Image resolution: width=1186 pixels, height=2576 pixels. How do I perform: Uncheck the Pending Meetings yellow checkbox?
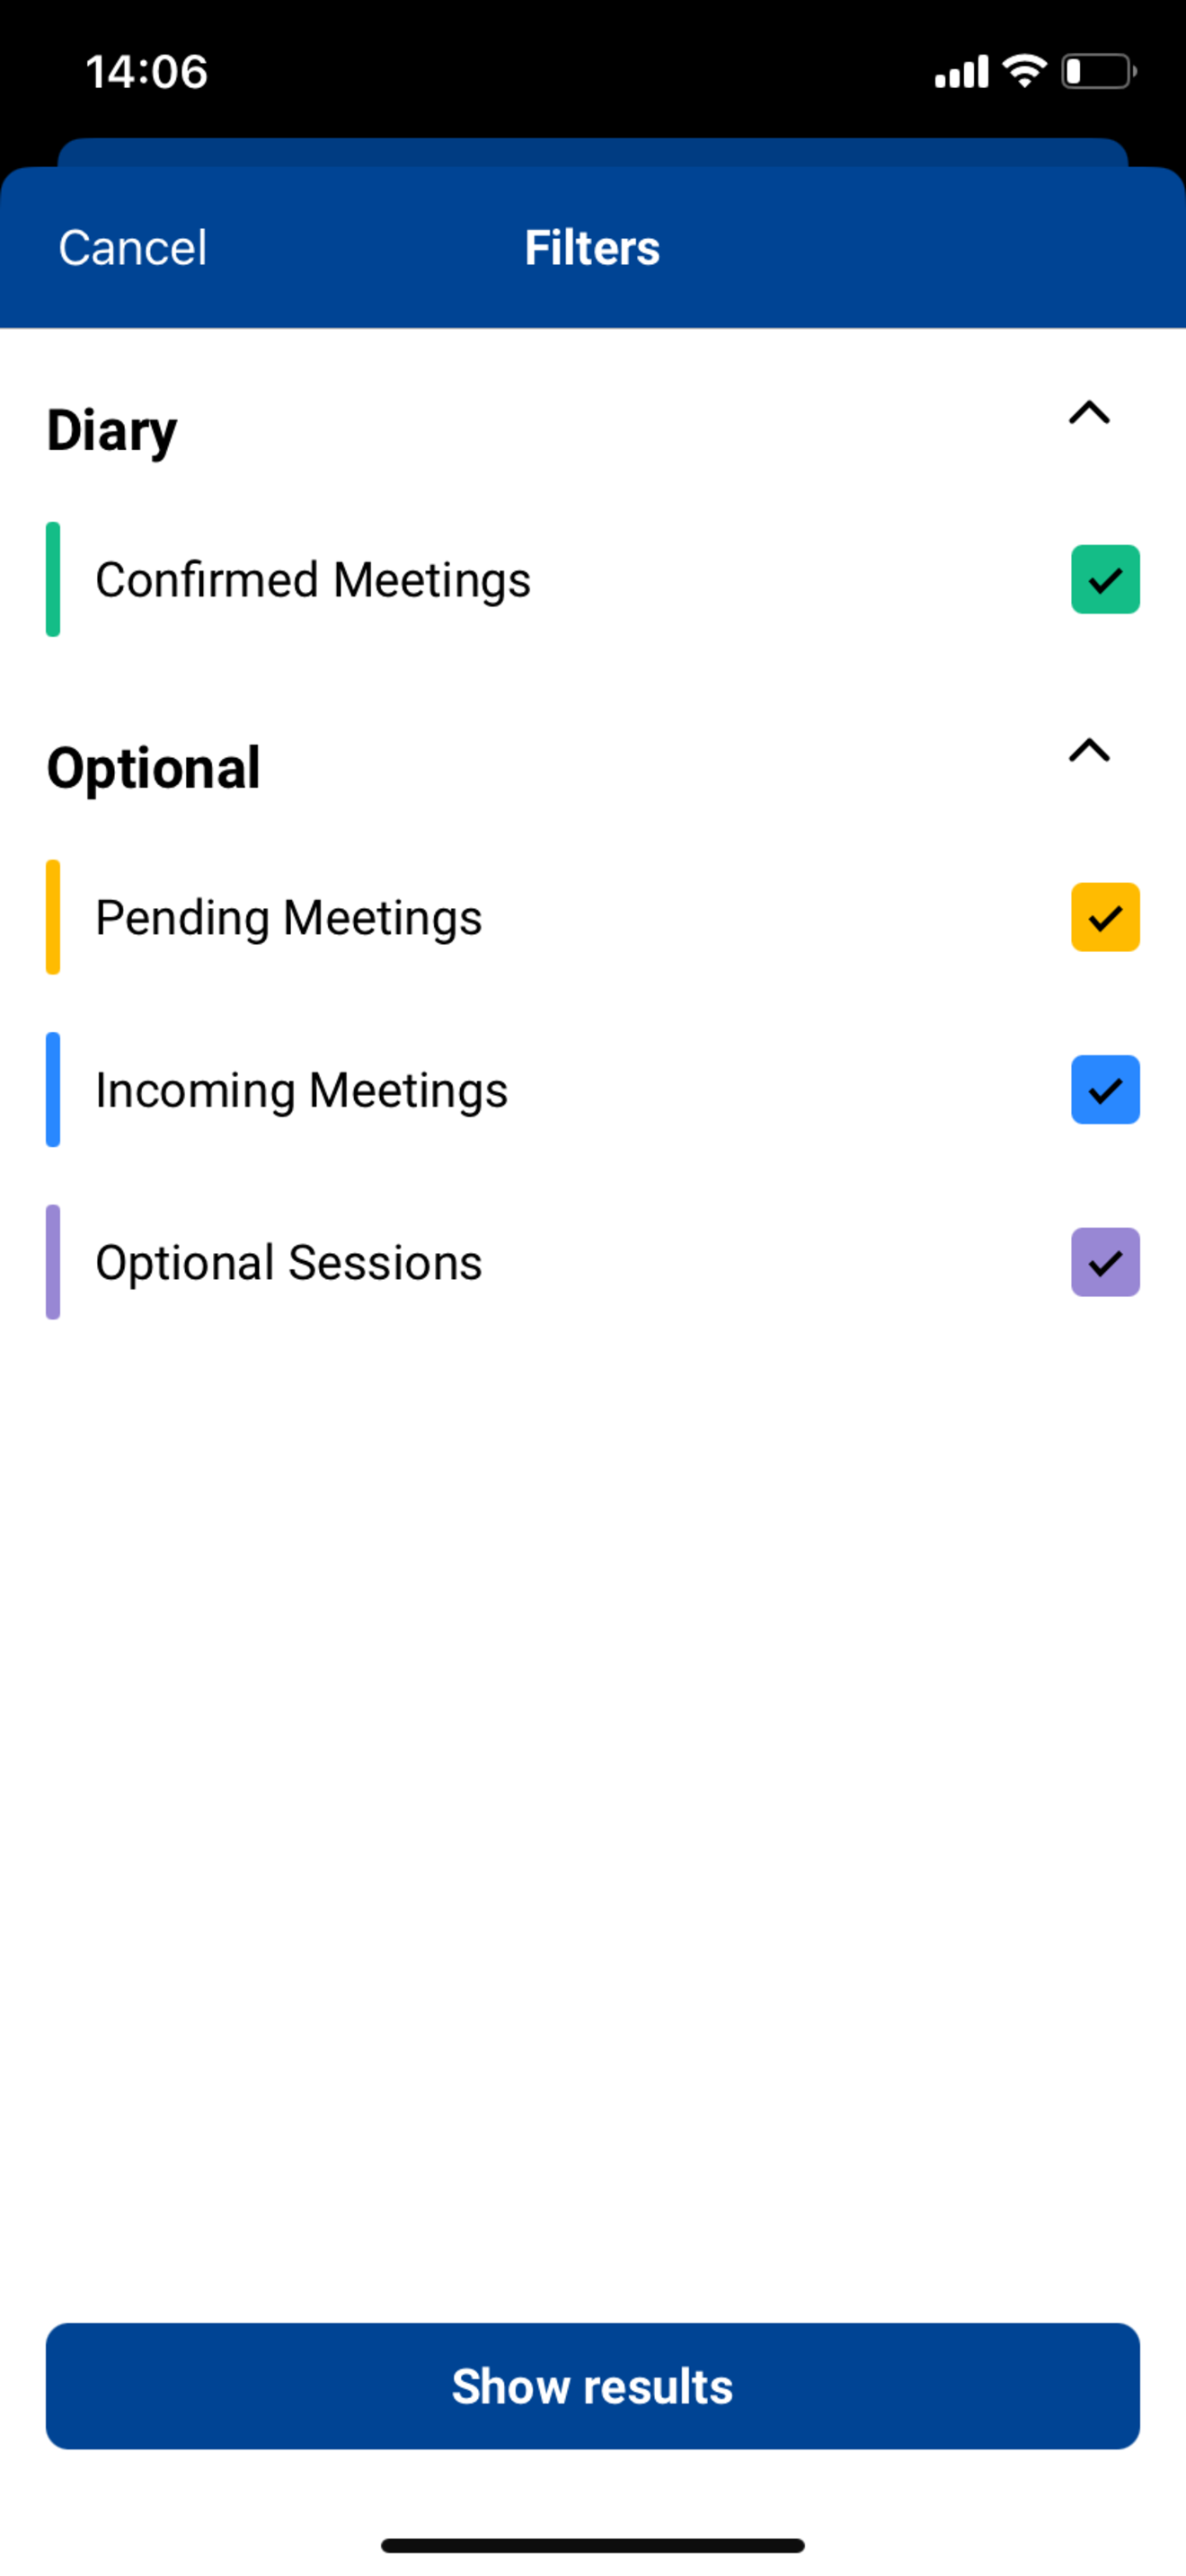tap(1105, 917)
